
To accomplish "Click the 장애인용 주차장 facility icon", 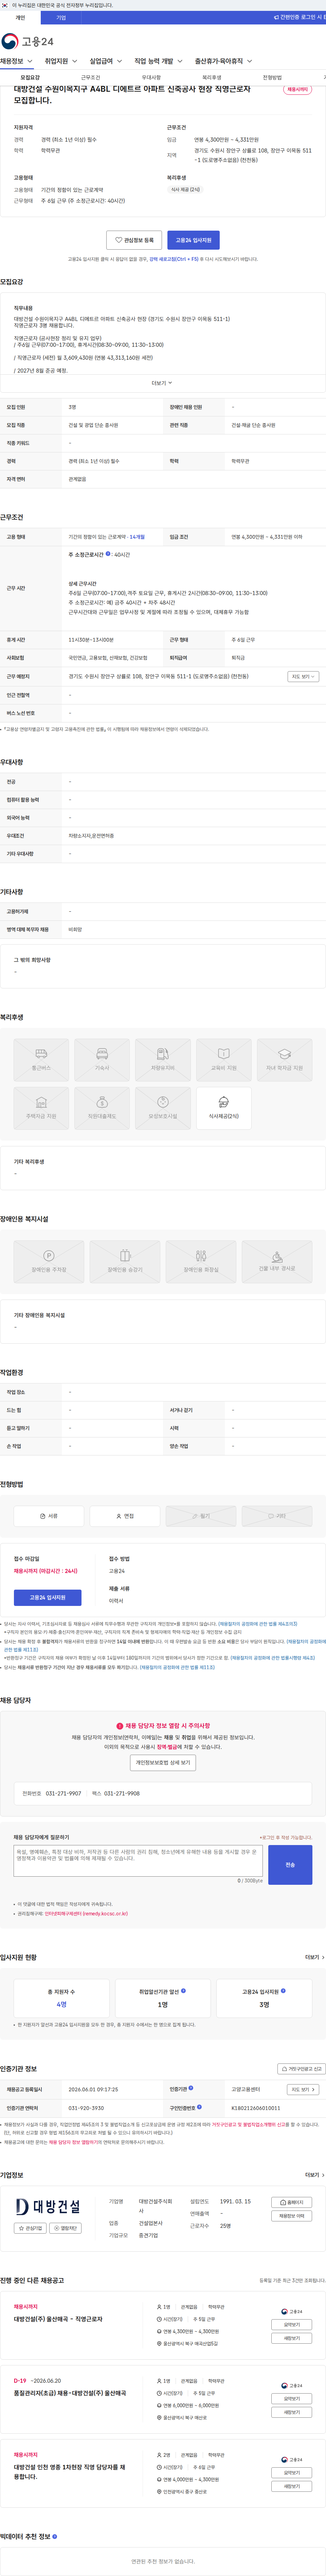I will coord(49,1261).
